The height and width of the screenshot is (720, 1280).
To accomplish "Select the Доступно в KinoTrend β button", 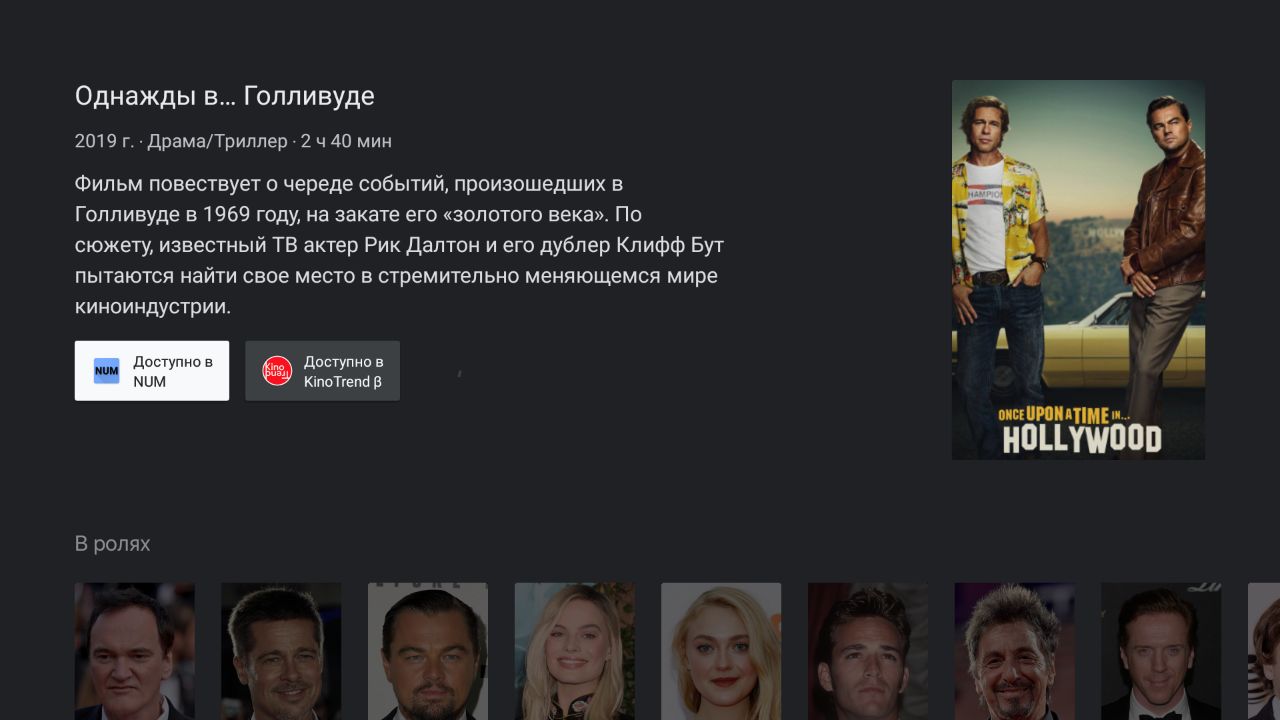I will pos(322,371).
